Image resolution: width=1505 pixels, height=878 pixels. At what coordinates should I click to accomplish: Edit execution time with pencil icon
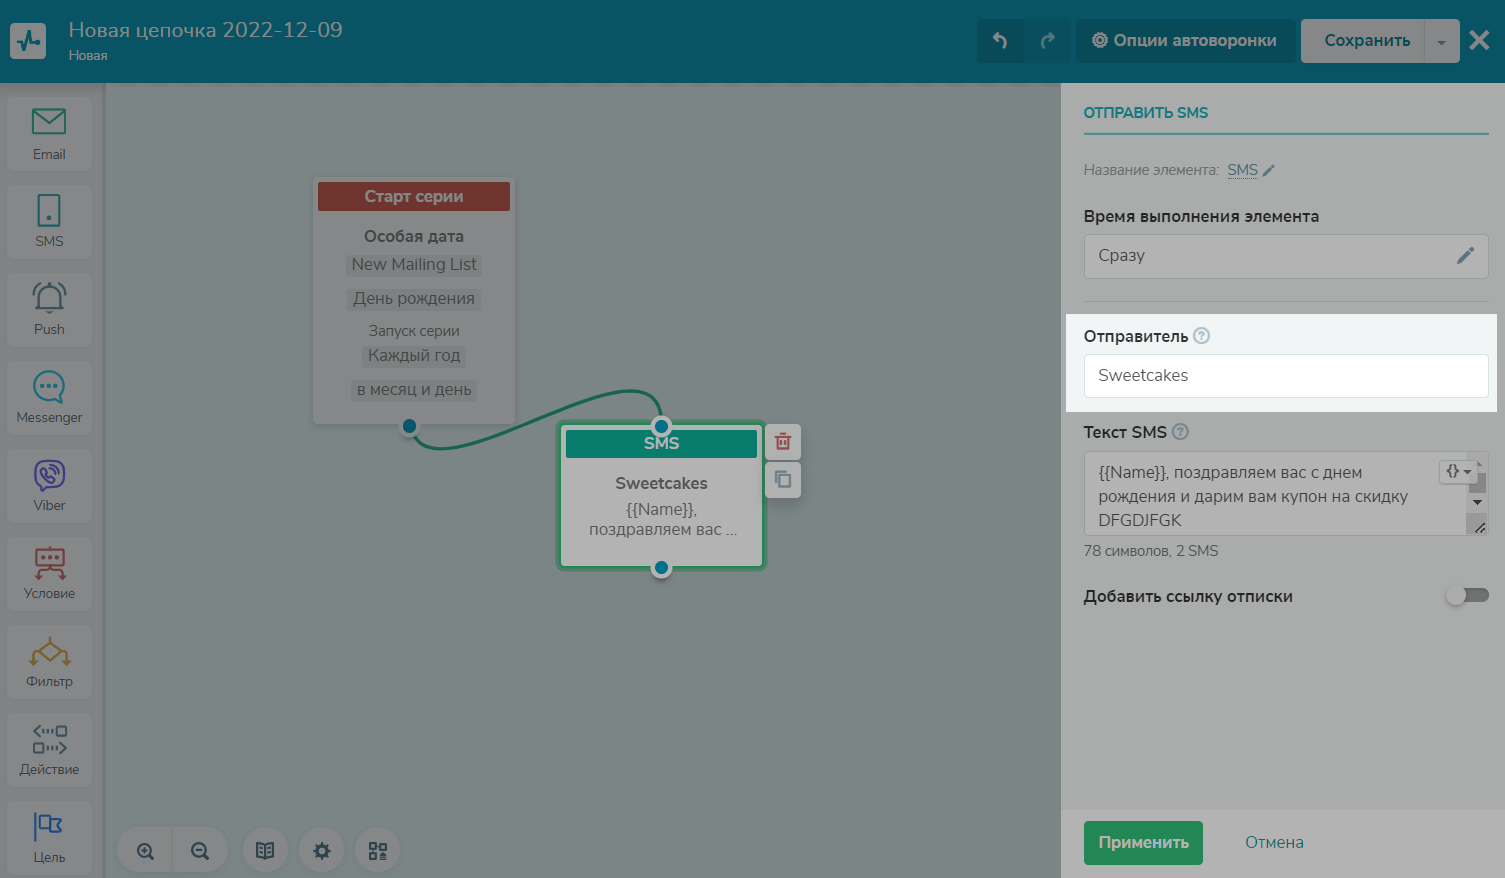click(x=1465, y=256)
